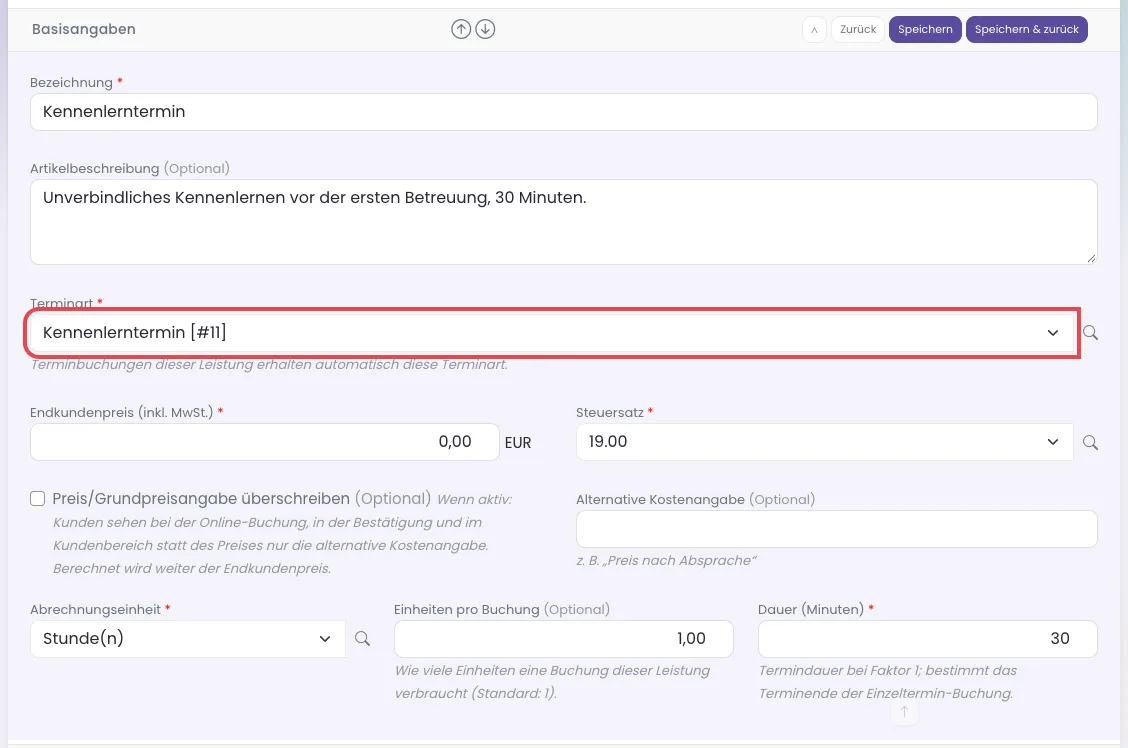Open search next to the Abrechnungseinheit dropdown

point(363,639)
